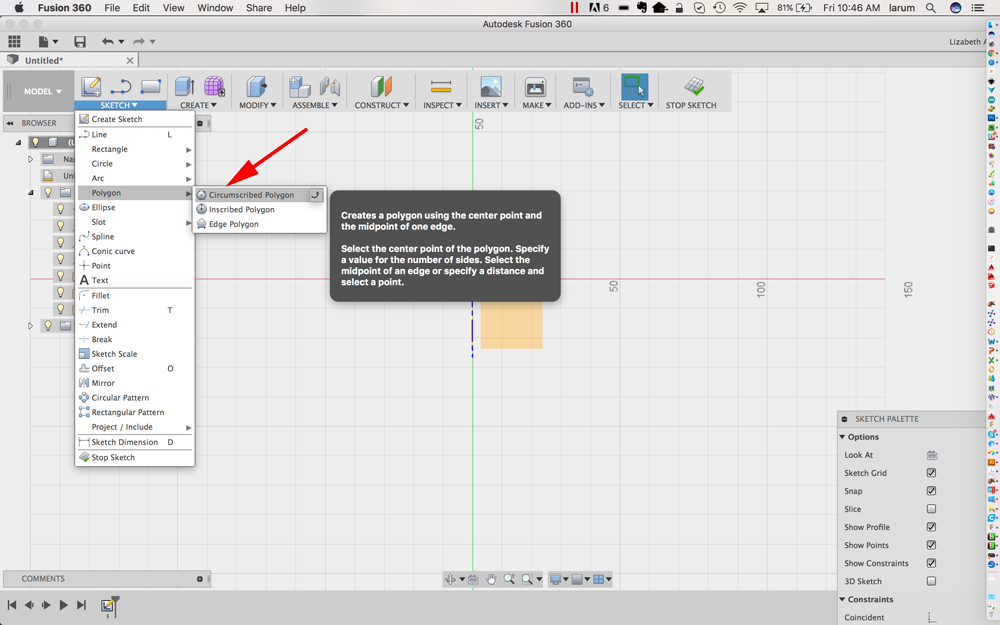
Task: Choose Inscribed Polygon from submenu
Action: 260,210
